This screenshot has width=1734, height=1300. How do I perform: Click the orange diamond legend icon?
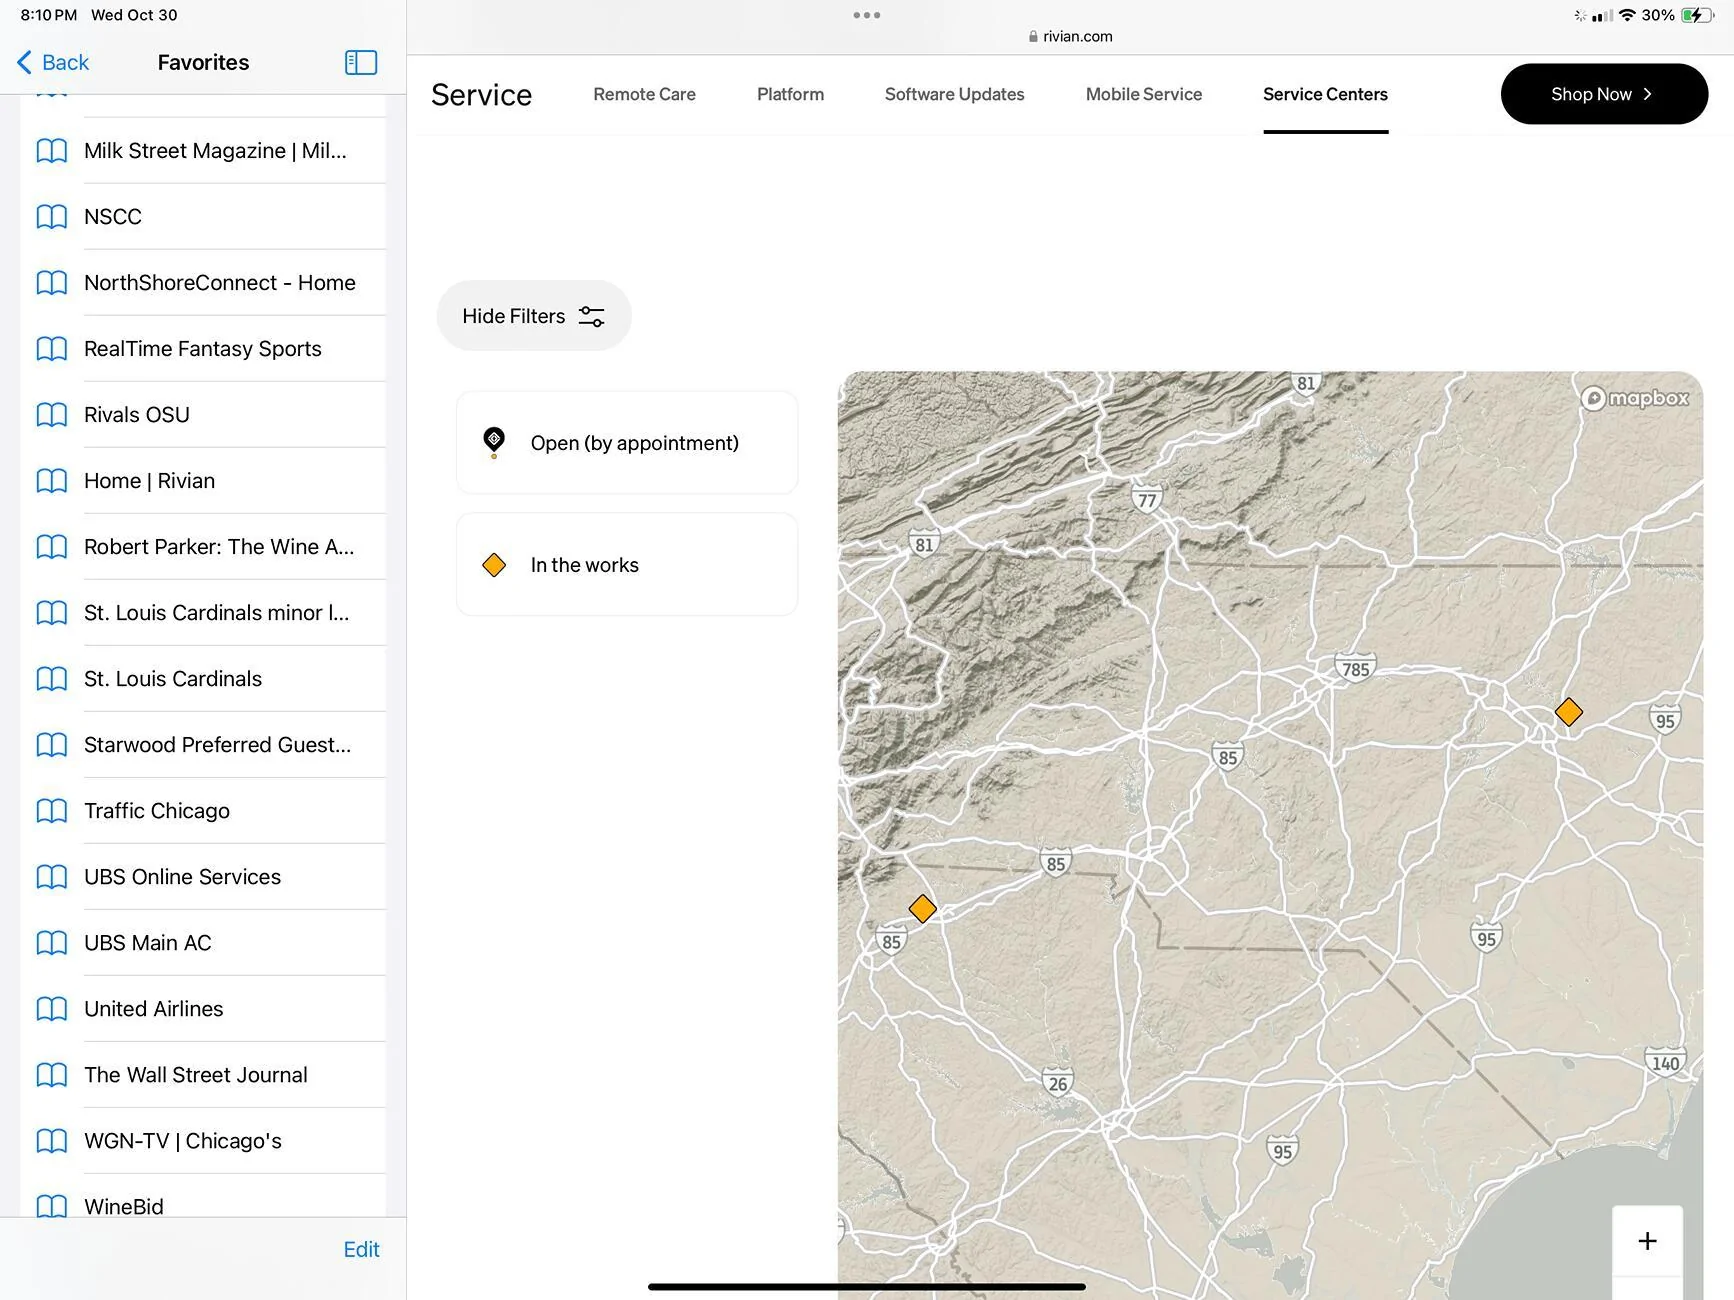pos(494,565)
